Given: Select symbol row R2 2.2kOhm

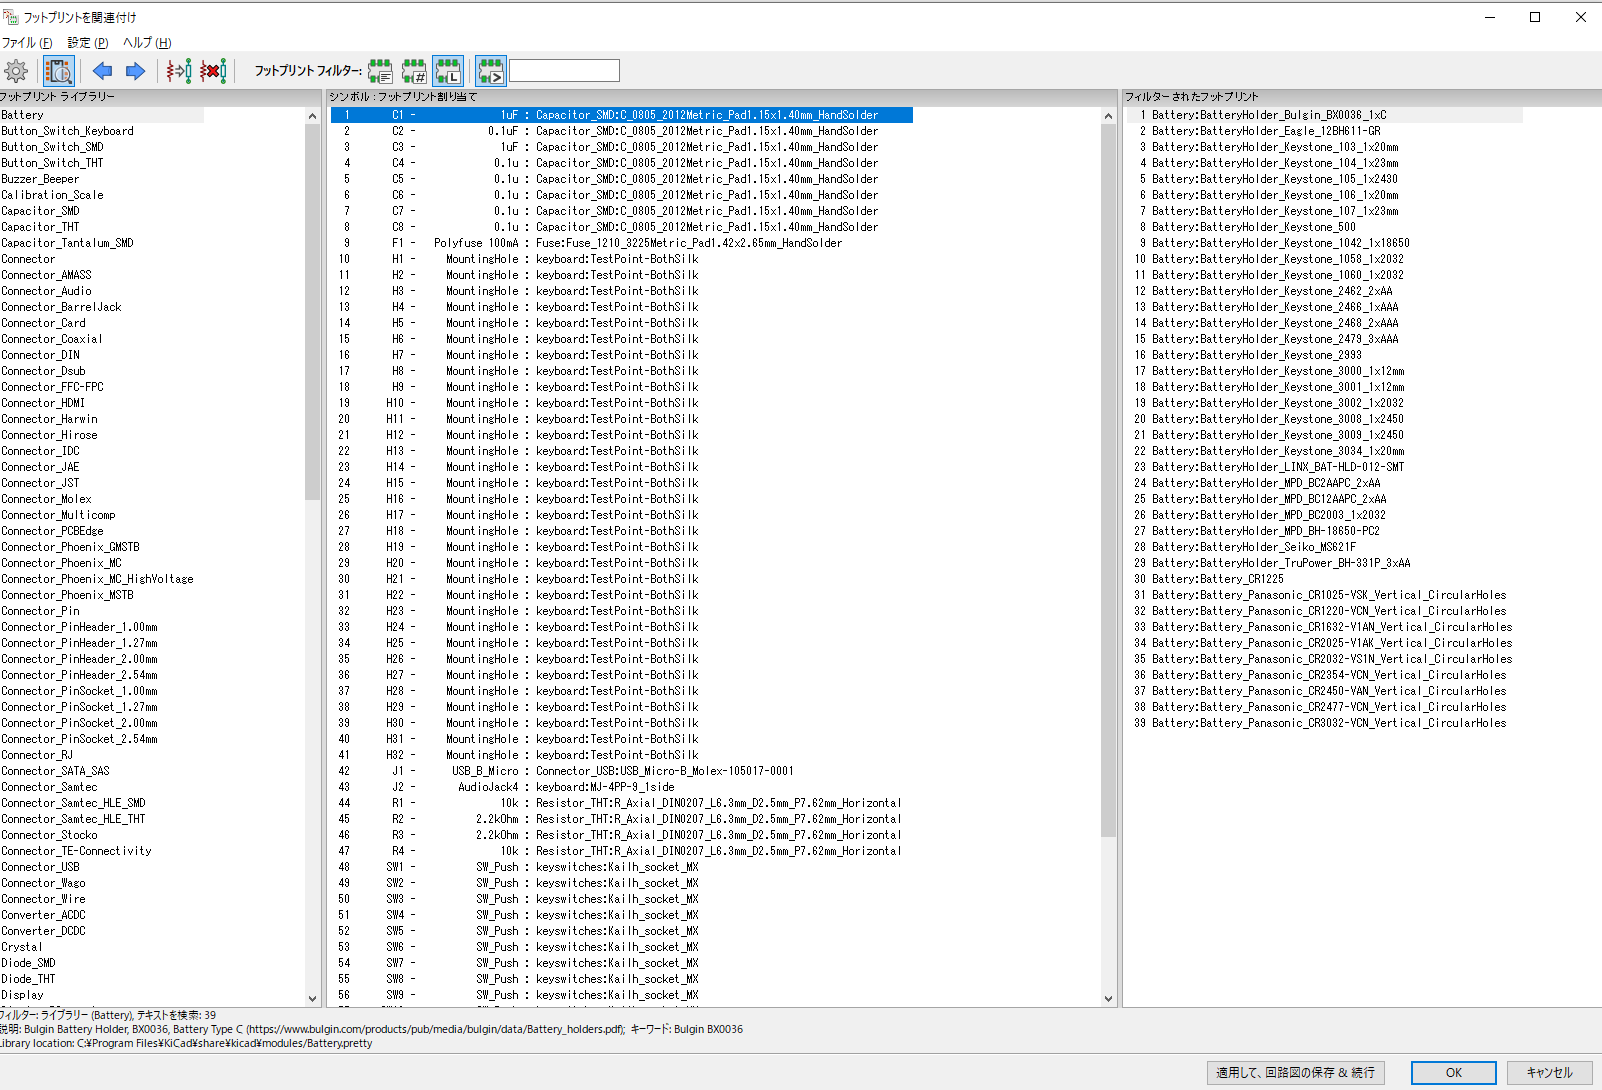Looking at the screenshot, I should pos(621,819).
